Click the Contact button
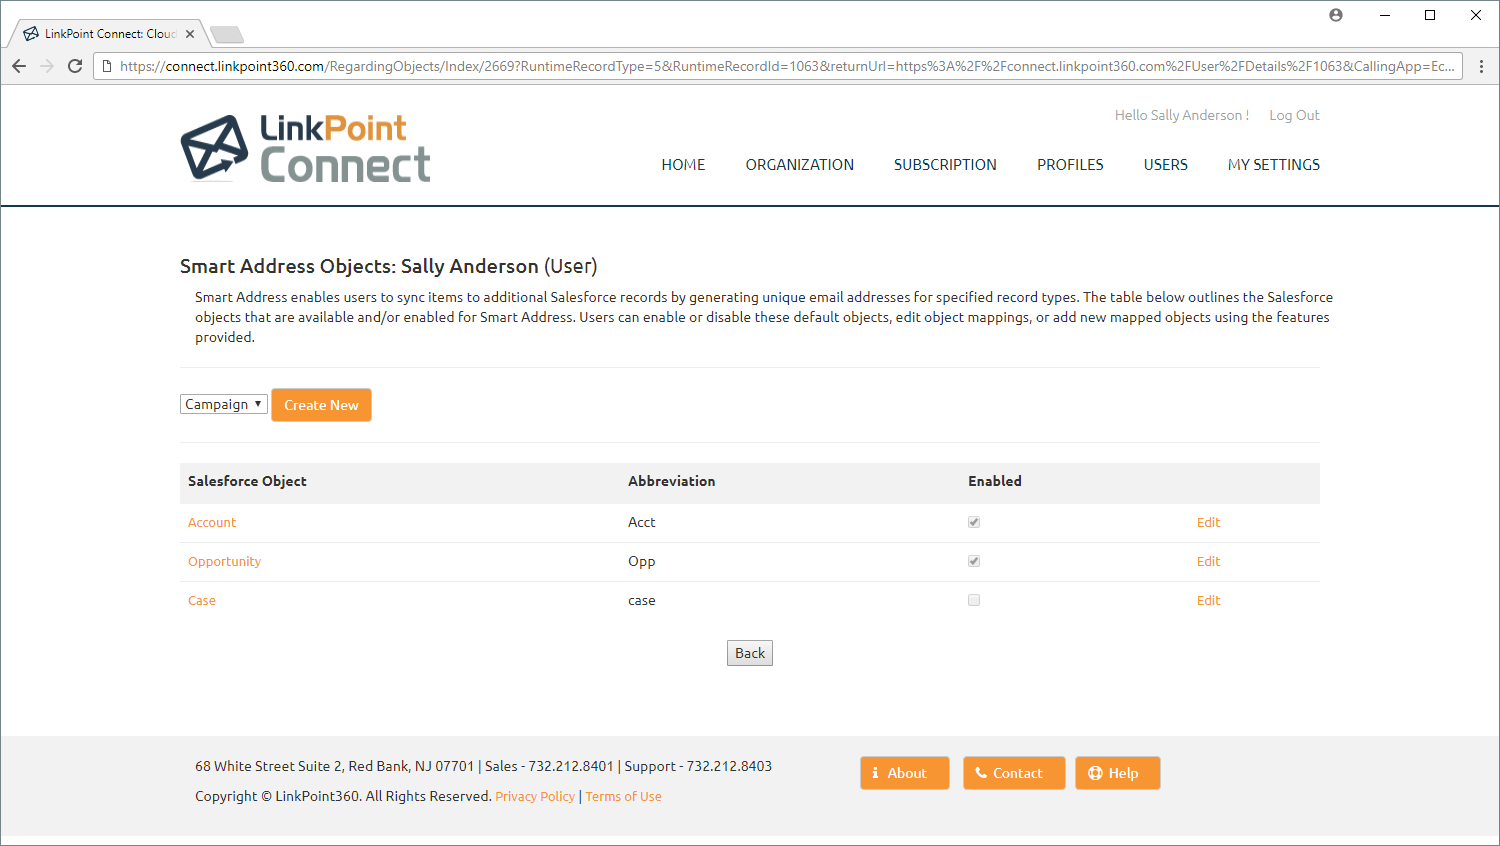The height and width of the screenshot is (846, 1500). click(x=1014, y=773)
